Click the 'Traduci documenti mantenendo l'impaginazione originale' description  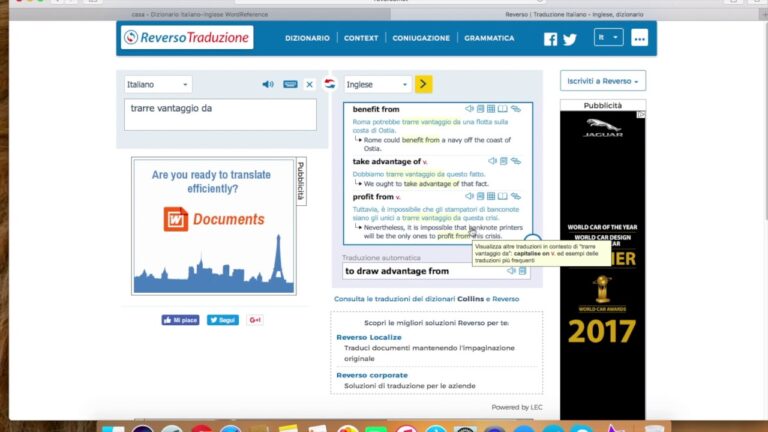(429, 353)
